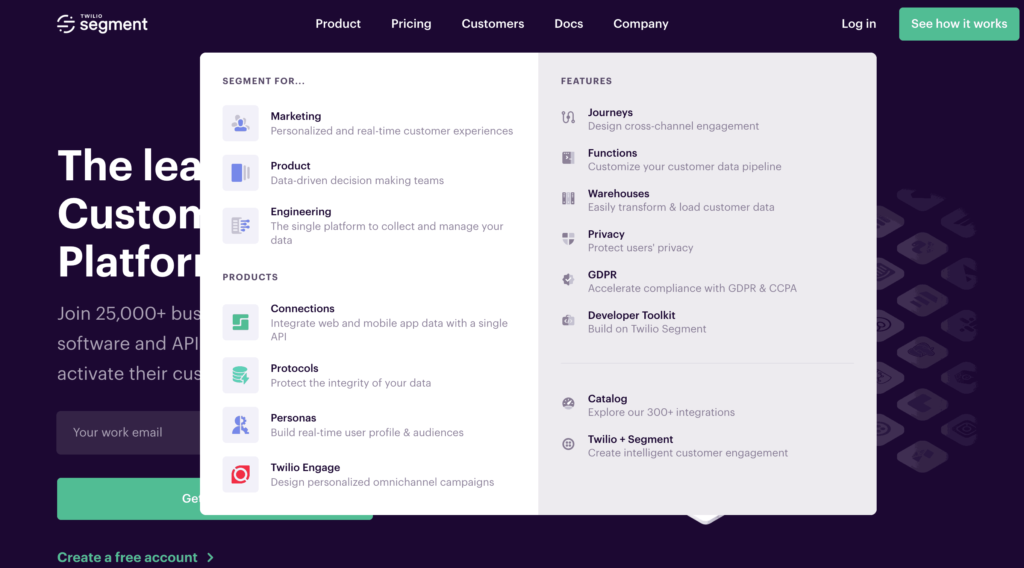Viewport: 1024px width, 568px height.
Task: Click the Privacy shield icon
Action: point(568,239)
